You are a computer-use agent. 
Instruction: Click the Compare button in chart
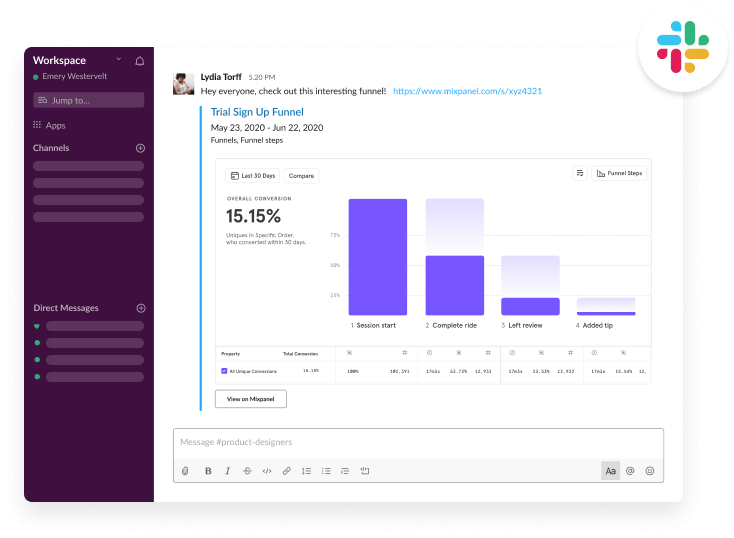(301, 176)
